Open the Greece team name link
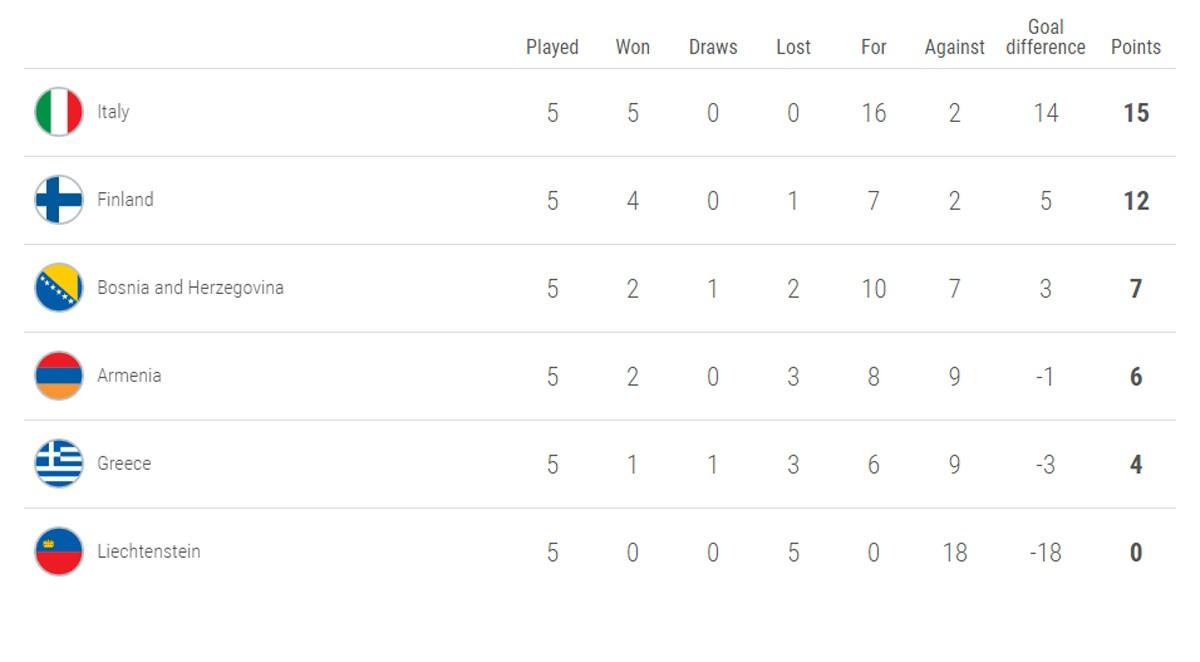Image resolution: width=1200 pixels, height=662 pixels. pyautogui.click(x=124, y=464)
